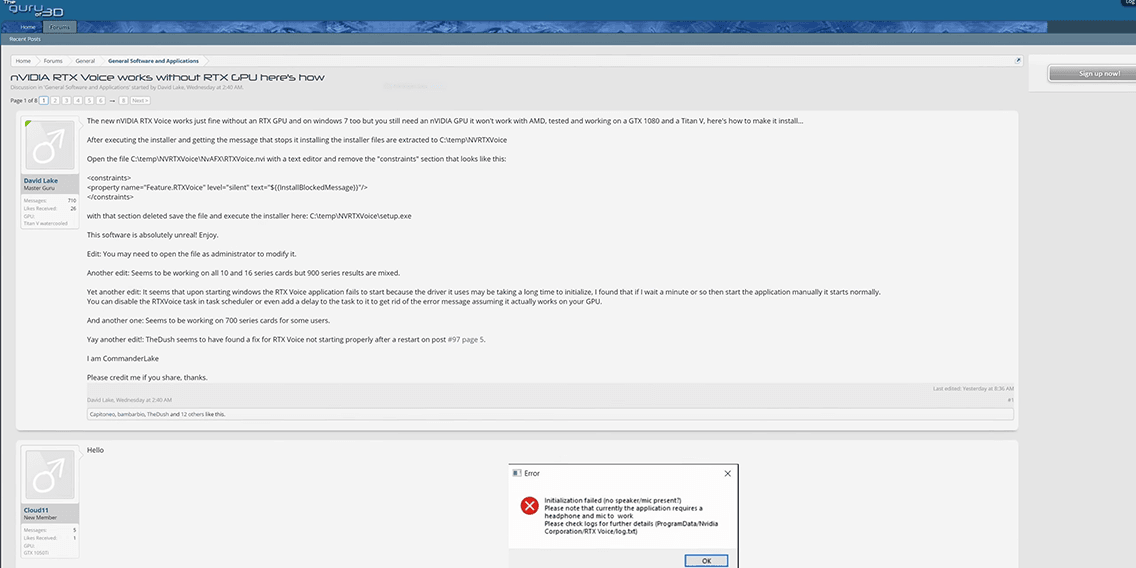Go to the Home breadcrumb
The height and width of the screenshot is (568, 1136).
(x=23, y=61)
